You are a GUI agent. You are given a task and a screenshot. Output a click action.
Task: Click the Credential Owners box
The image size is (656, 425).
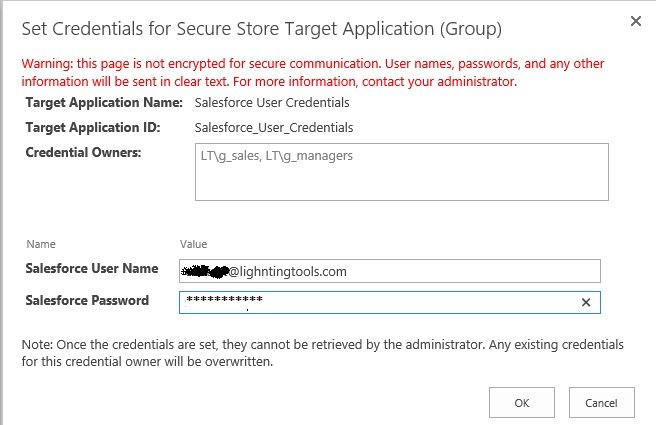coord(402,172)
